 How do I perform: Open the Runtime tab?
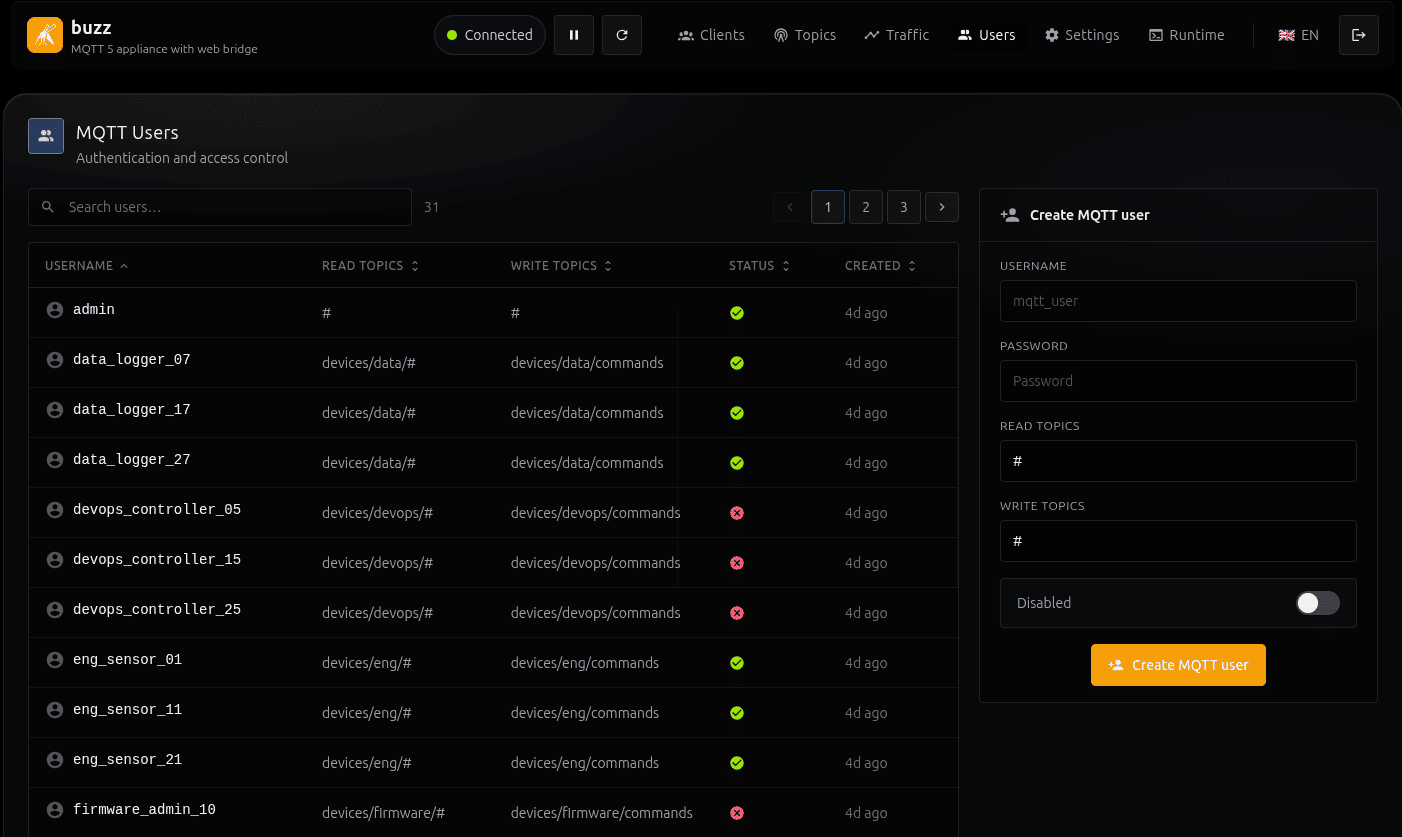[1186, 35]
